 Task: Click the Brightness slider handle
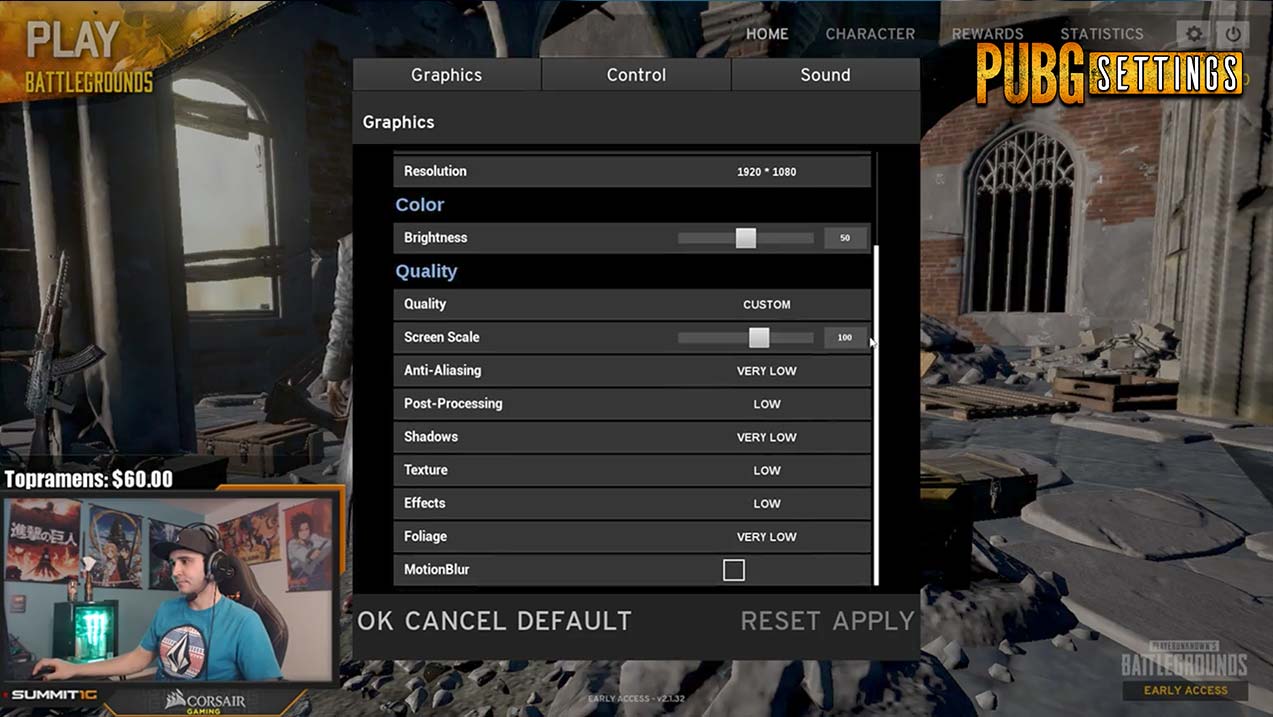point(746,238)
